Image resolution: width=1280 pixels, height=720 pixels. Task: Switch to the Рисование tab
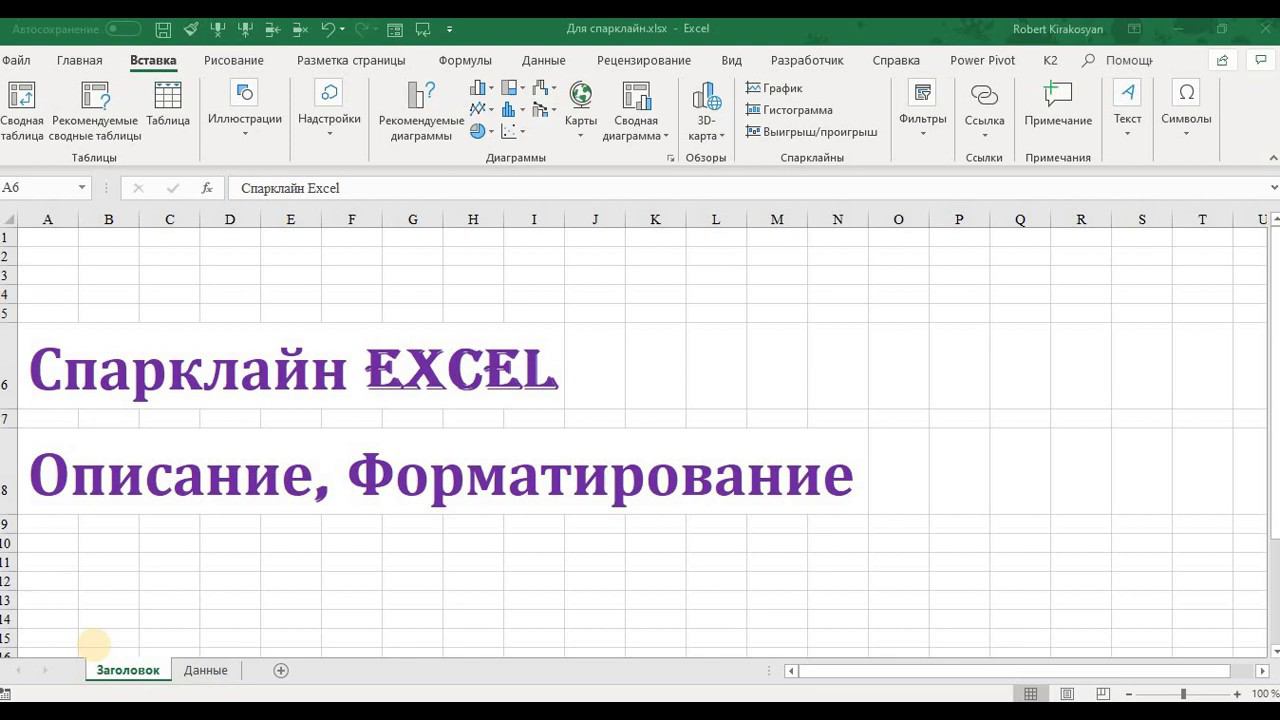pos(234,60)
